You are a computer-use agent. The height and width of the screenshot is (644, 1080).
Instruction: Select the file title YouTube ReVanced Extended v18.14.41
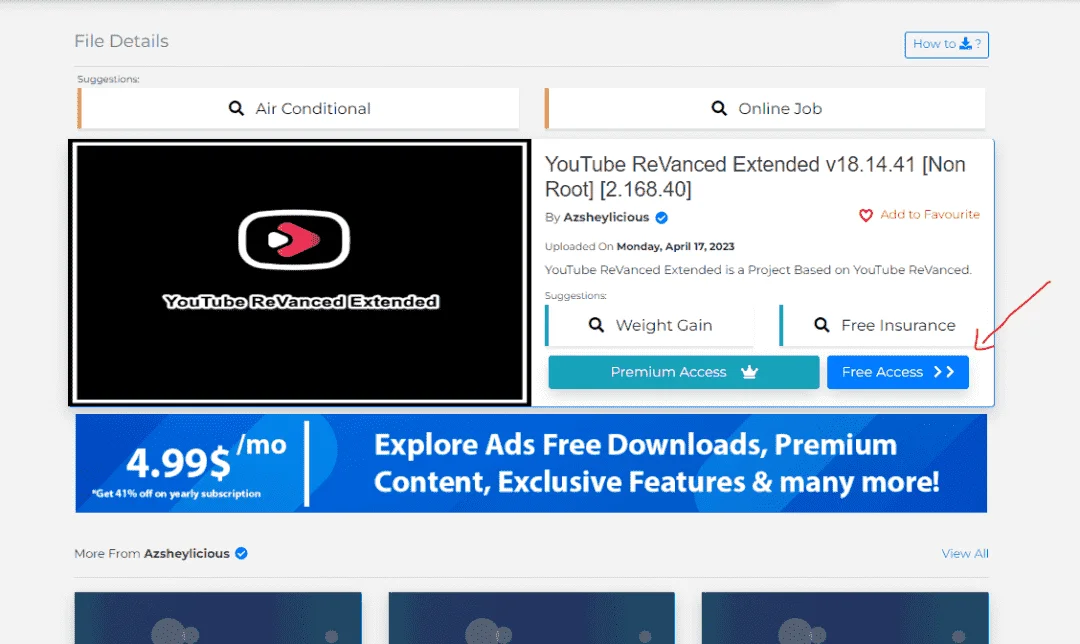[755, 176]
